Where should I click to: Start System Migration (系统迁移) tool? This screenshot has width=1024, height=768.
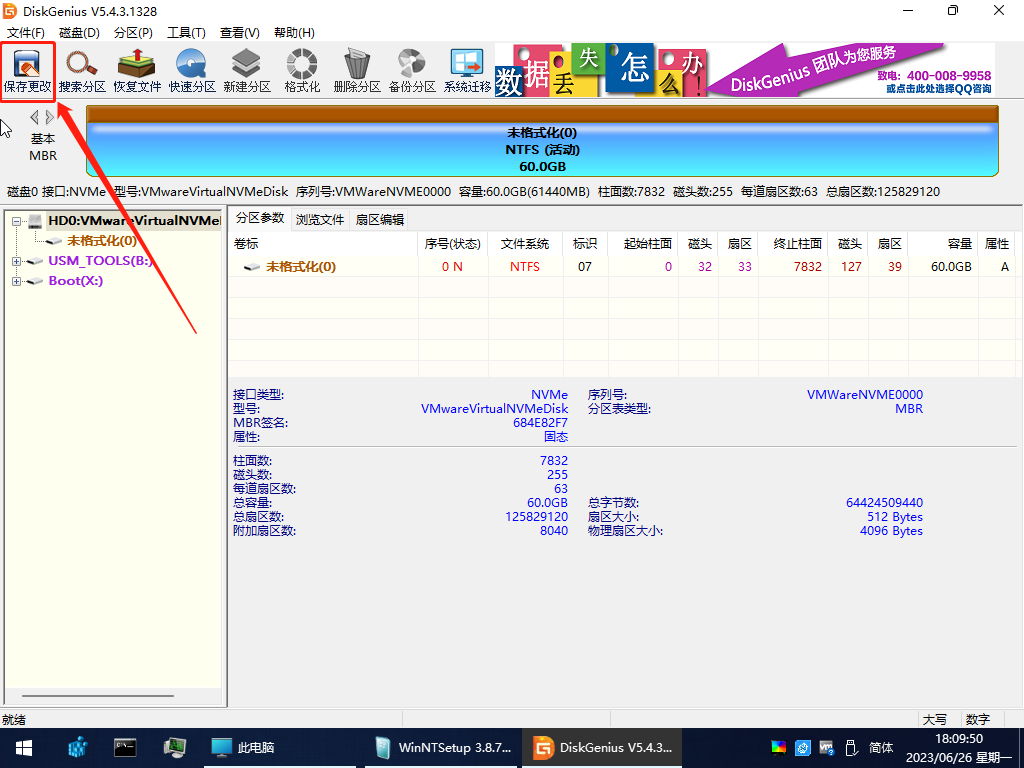[467, 71]
